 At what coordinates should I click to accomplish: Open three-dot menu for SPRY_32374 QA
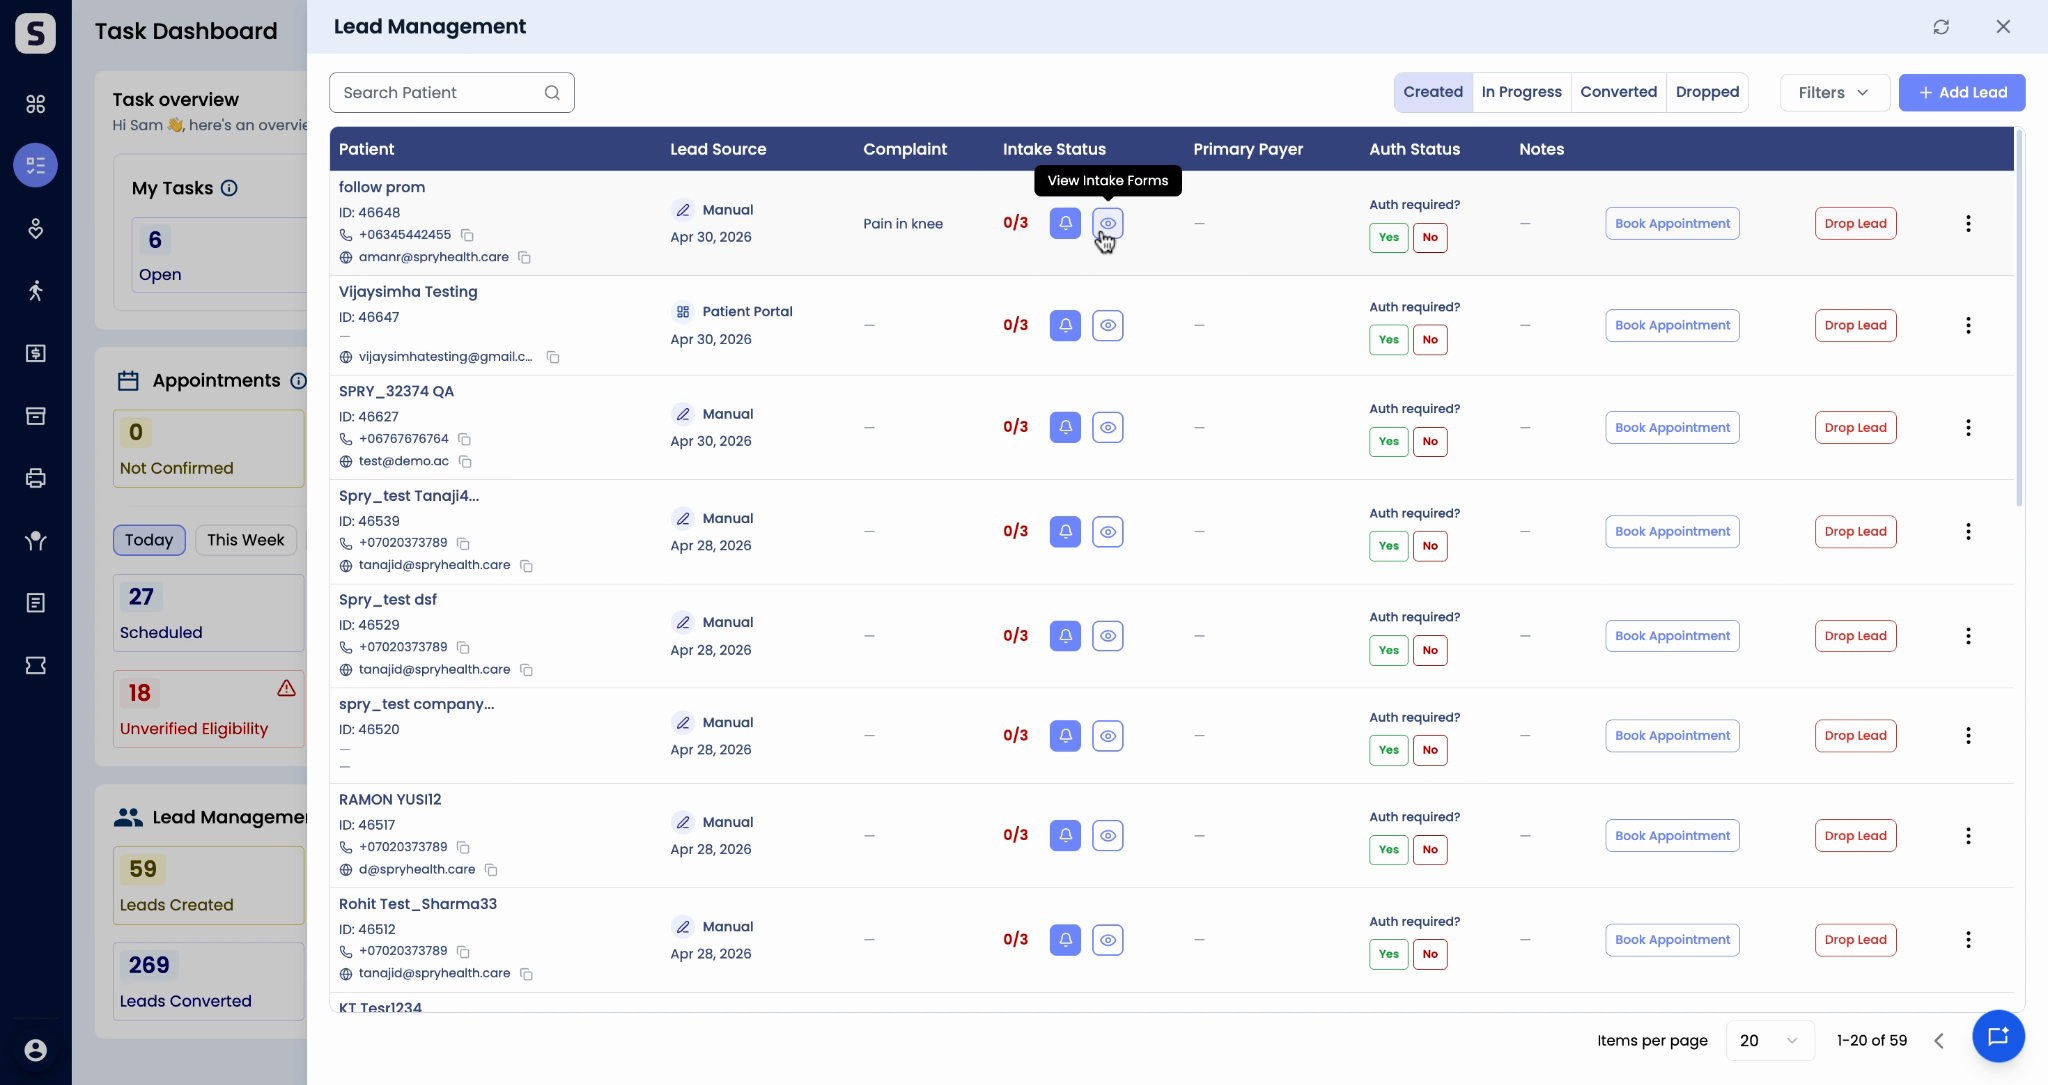(1968, 428)
